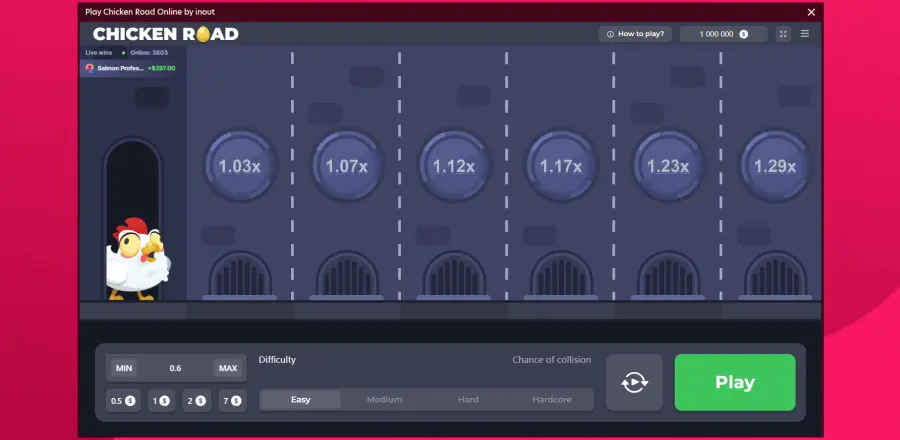The height and width of the screenshot is (440, 900).
Task: Choose the 1 quick bet chip
Action: [x=161, y=401]
